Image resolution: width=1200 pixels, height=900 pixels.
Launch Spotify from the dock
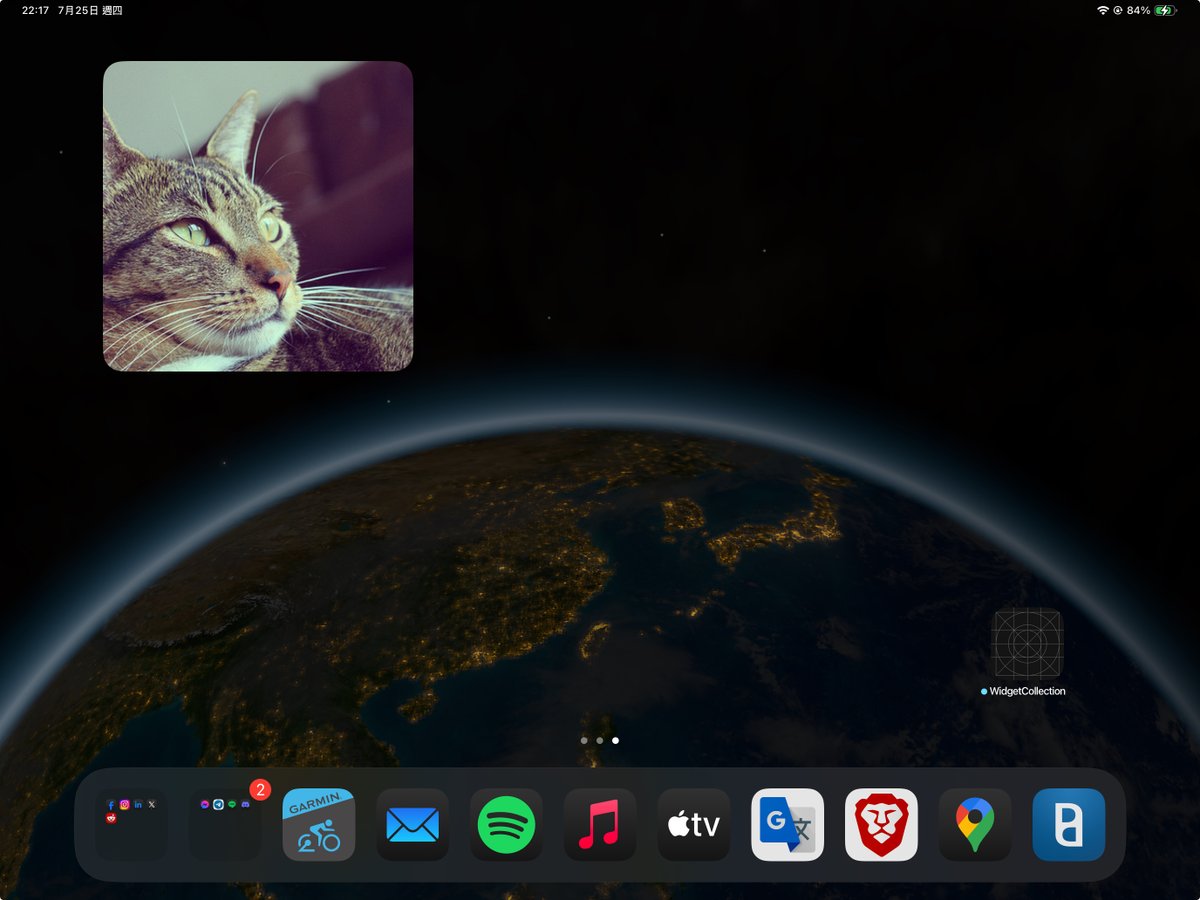tap(506, 825)
